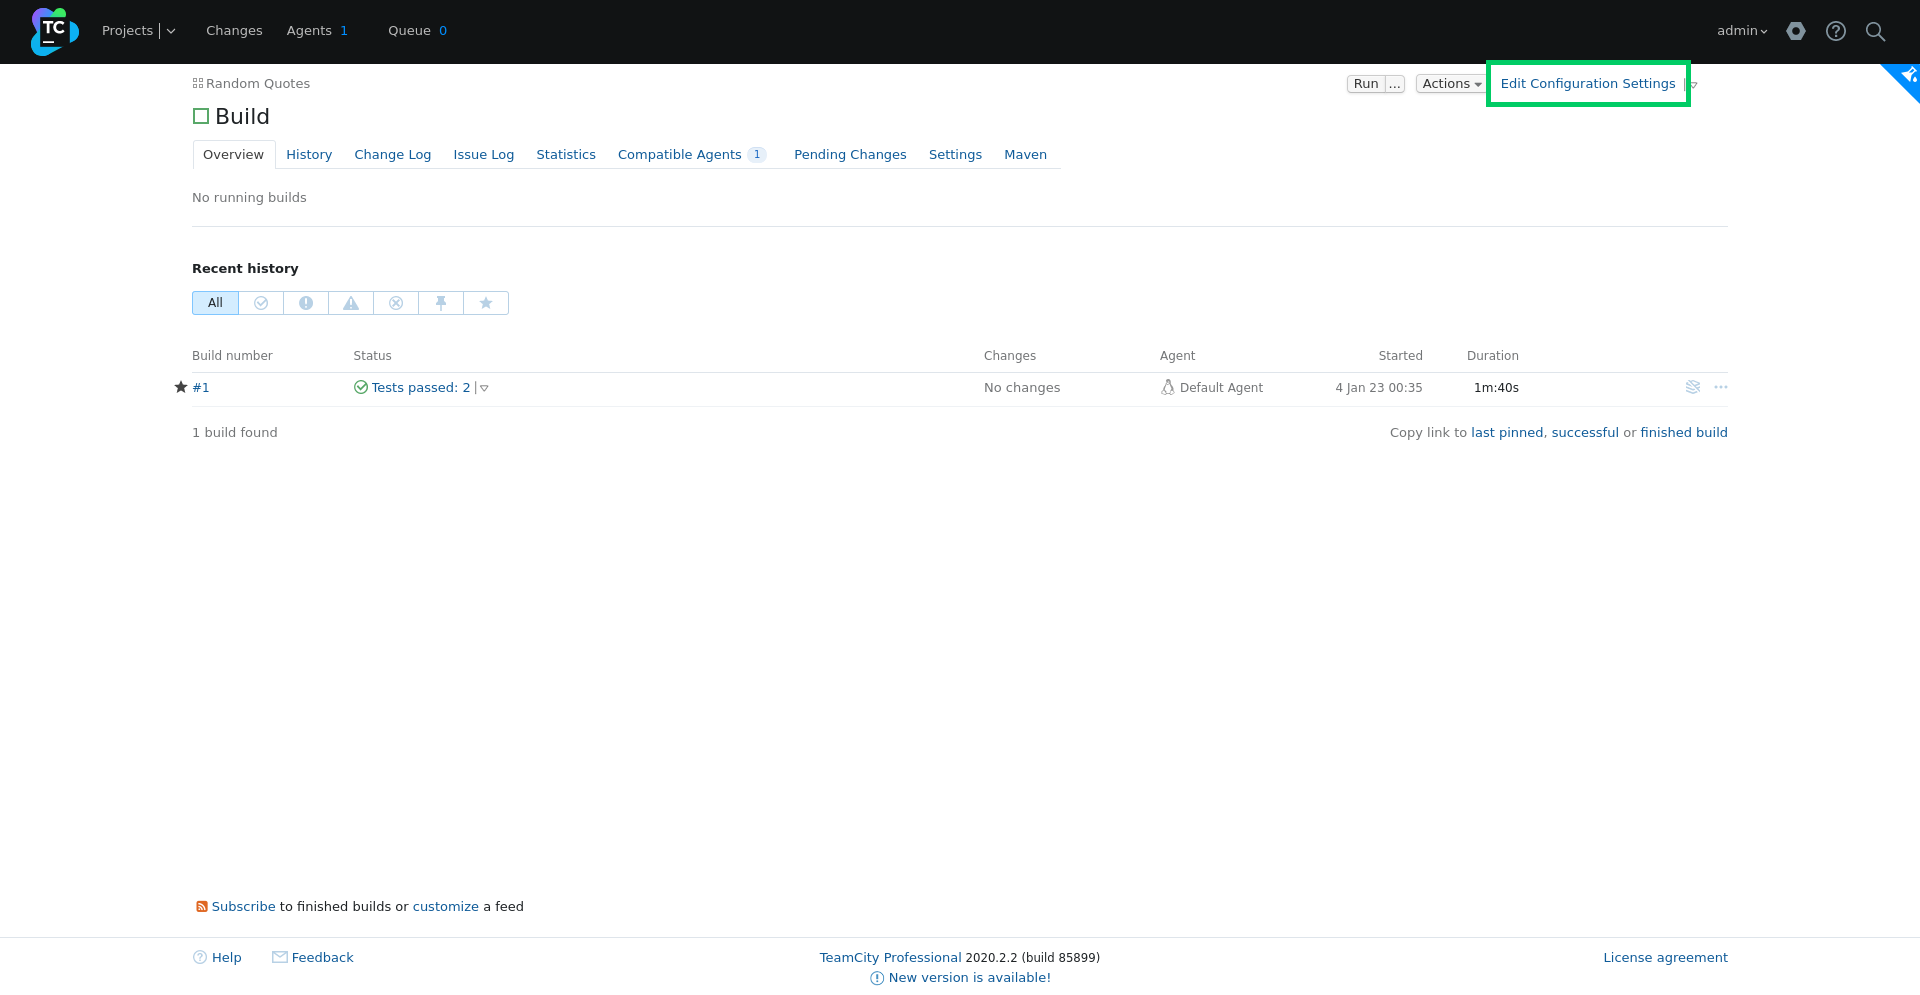This screenshot has width=1920, height=995.
Task: Filter history by successful builds icon
Action: pyautogui.click(x=261, y=303)
